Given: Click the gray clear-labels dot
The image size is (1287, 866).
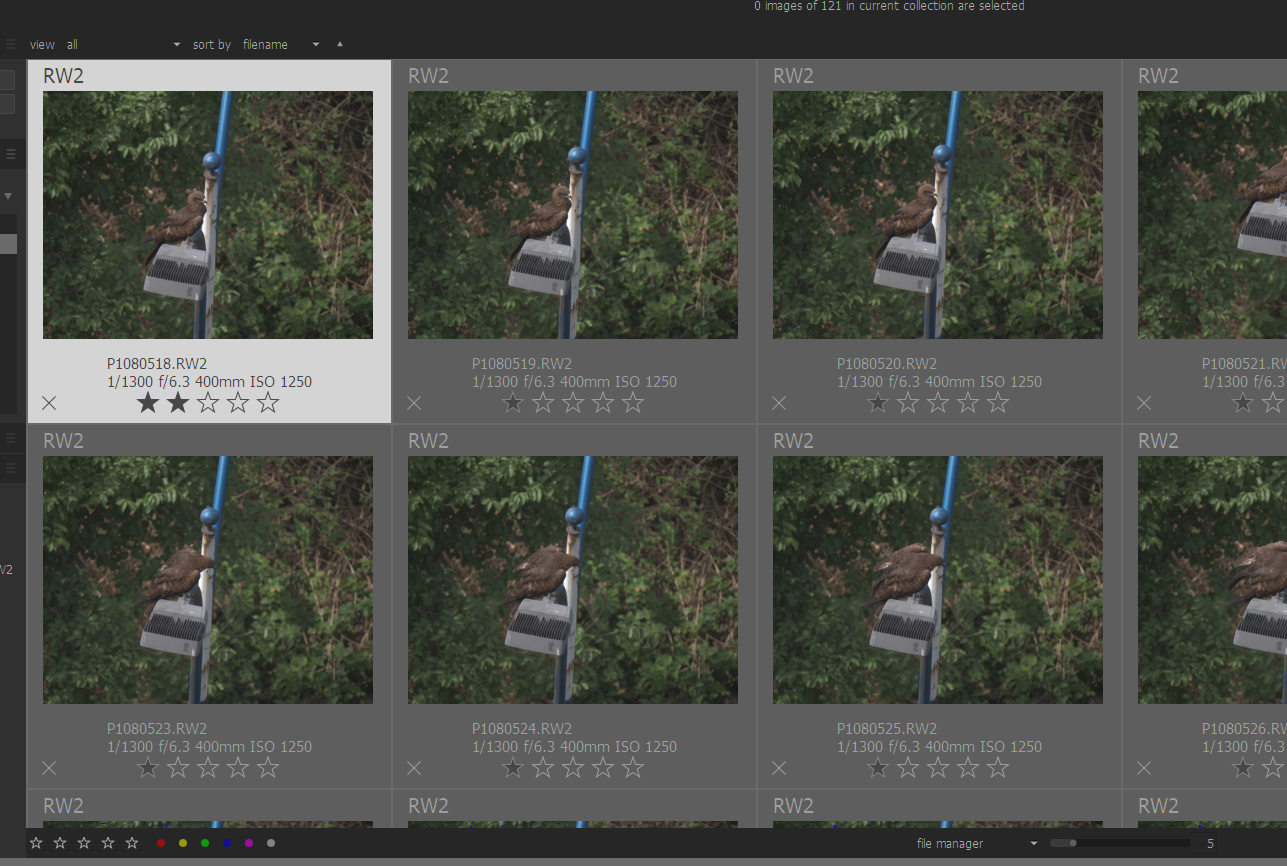Looking at the screenshot, I should 271,843.
